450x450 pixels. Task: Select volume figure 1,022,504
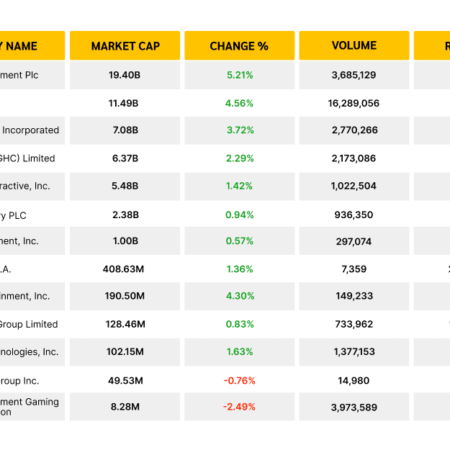click(354, 186)
